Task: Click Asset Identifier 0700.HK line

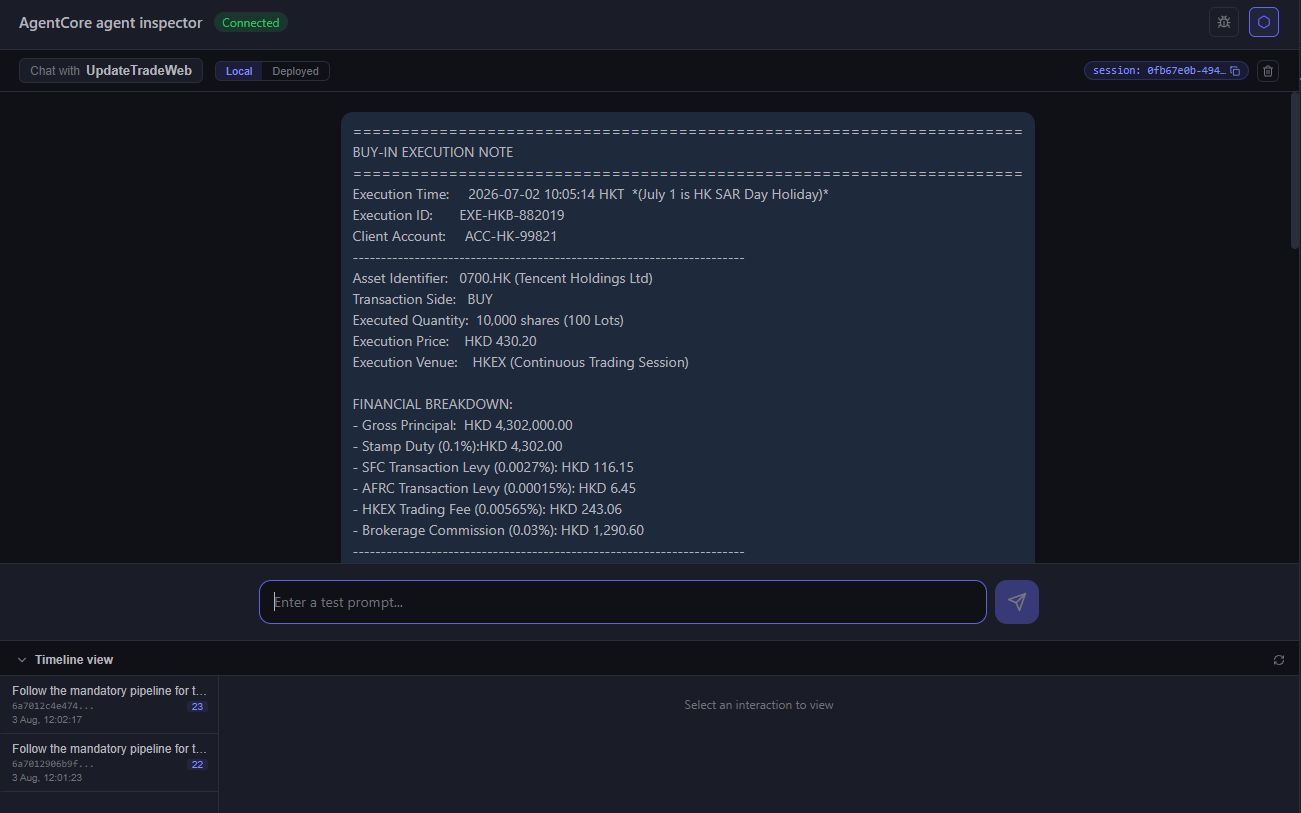Action: tap(503, 278)
